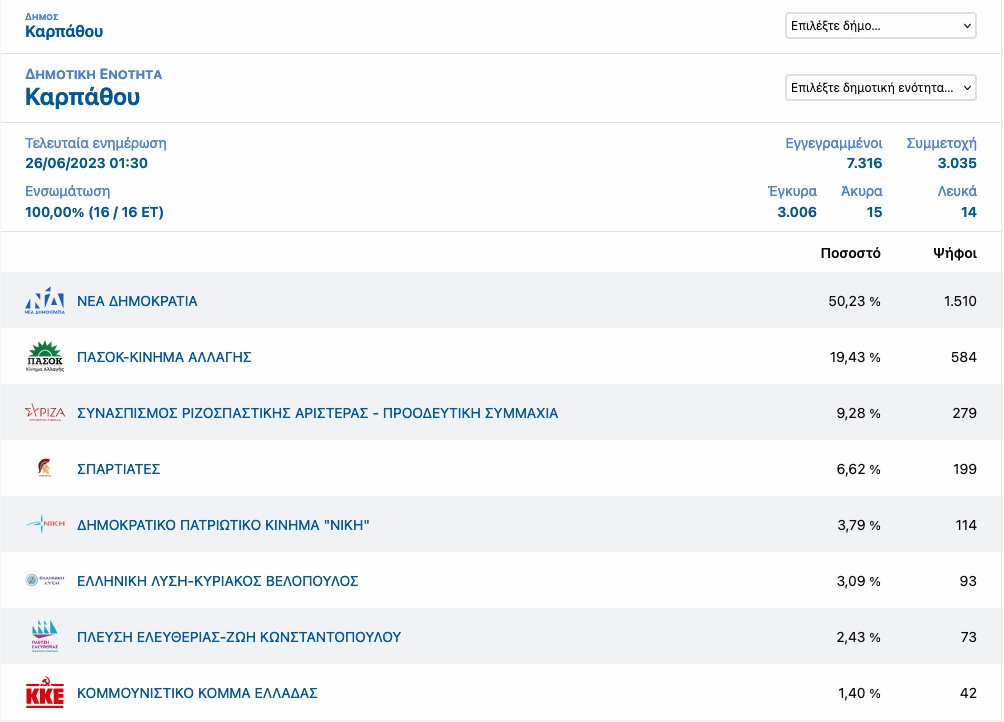Click the 1,40 % percentage

(859, 693)
